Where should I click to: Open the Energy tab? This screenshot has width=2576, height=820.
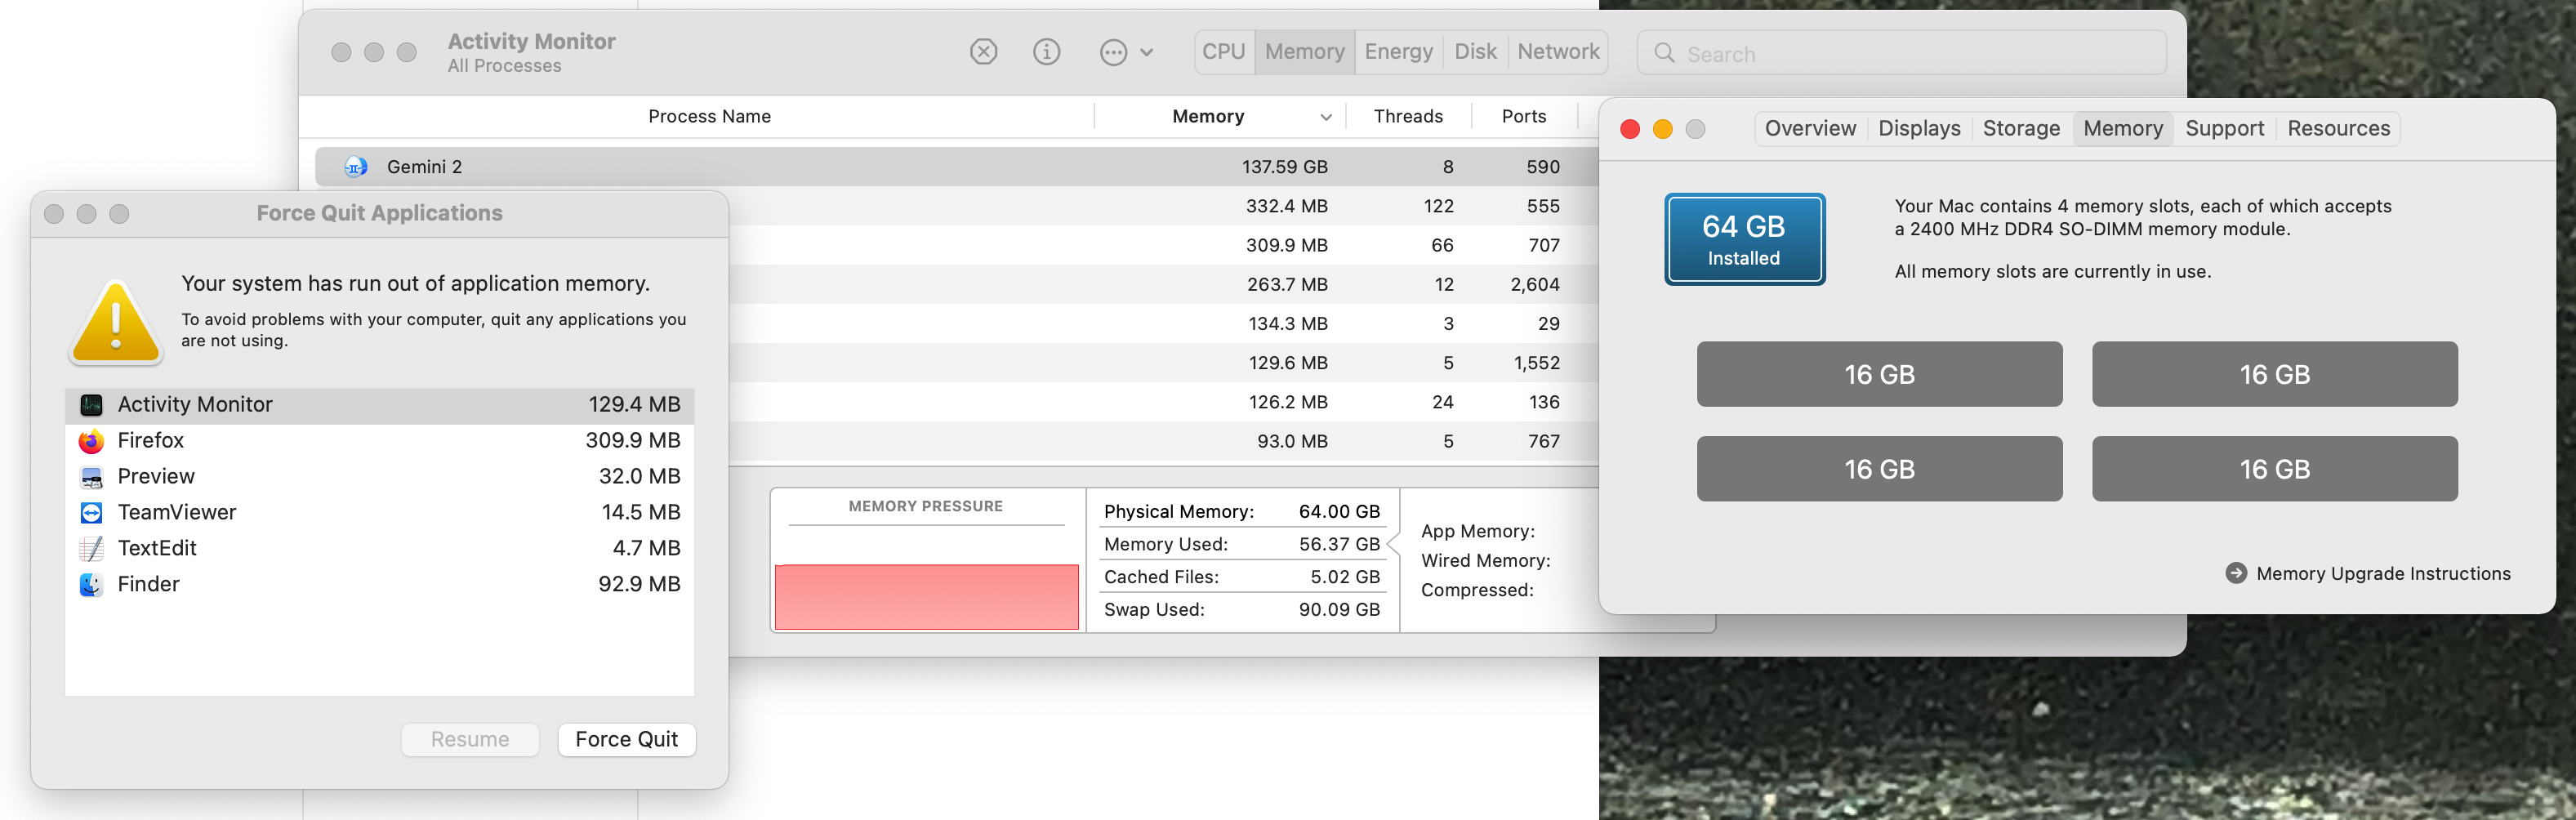(x=1398, y=52)
